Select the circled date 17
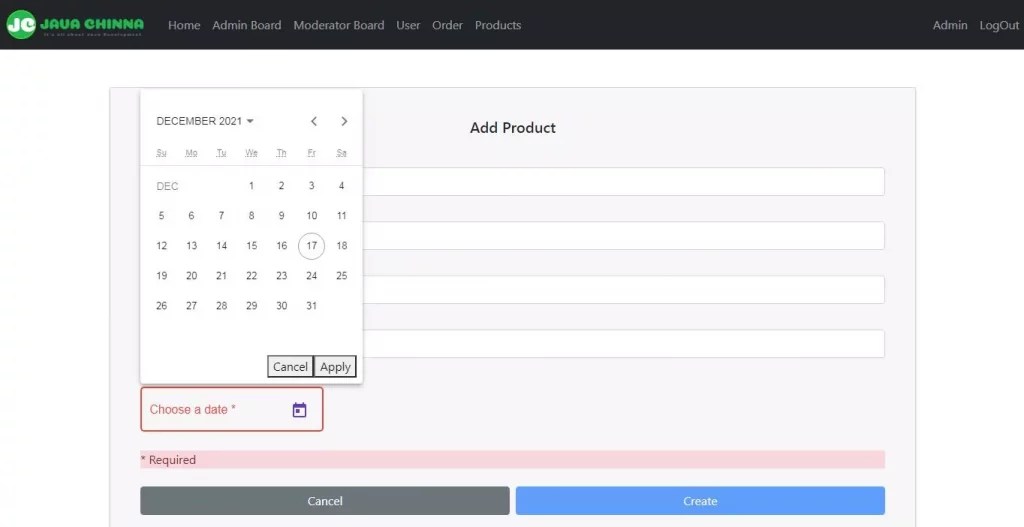This screenshot has height=527, width=1024. (x=312, y=246)
